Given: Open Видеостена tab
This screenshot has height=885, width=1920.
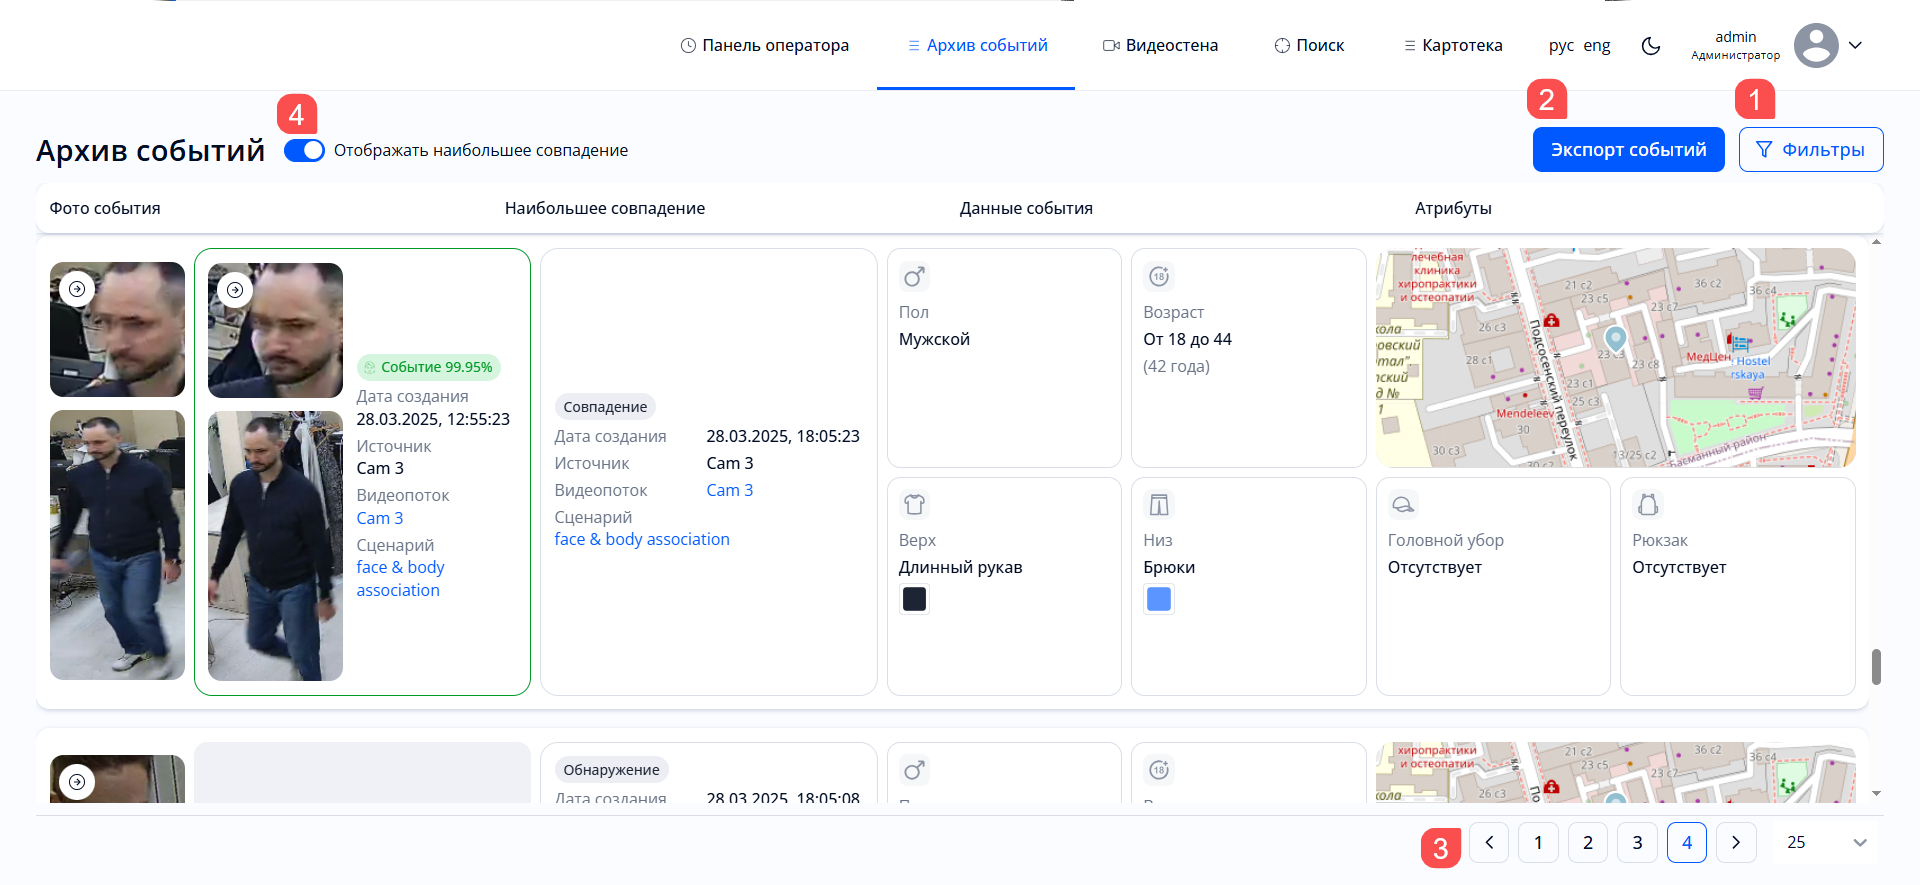Looking at the screenshot, I should click(1160, 46).
